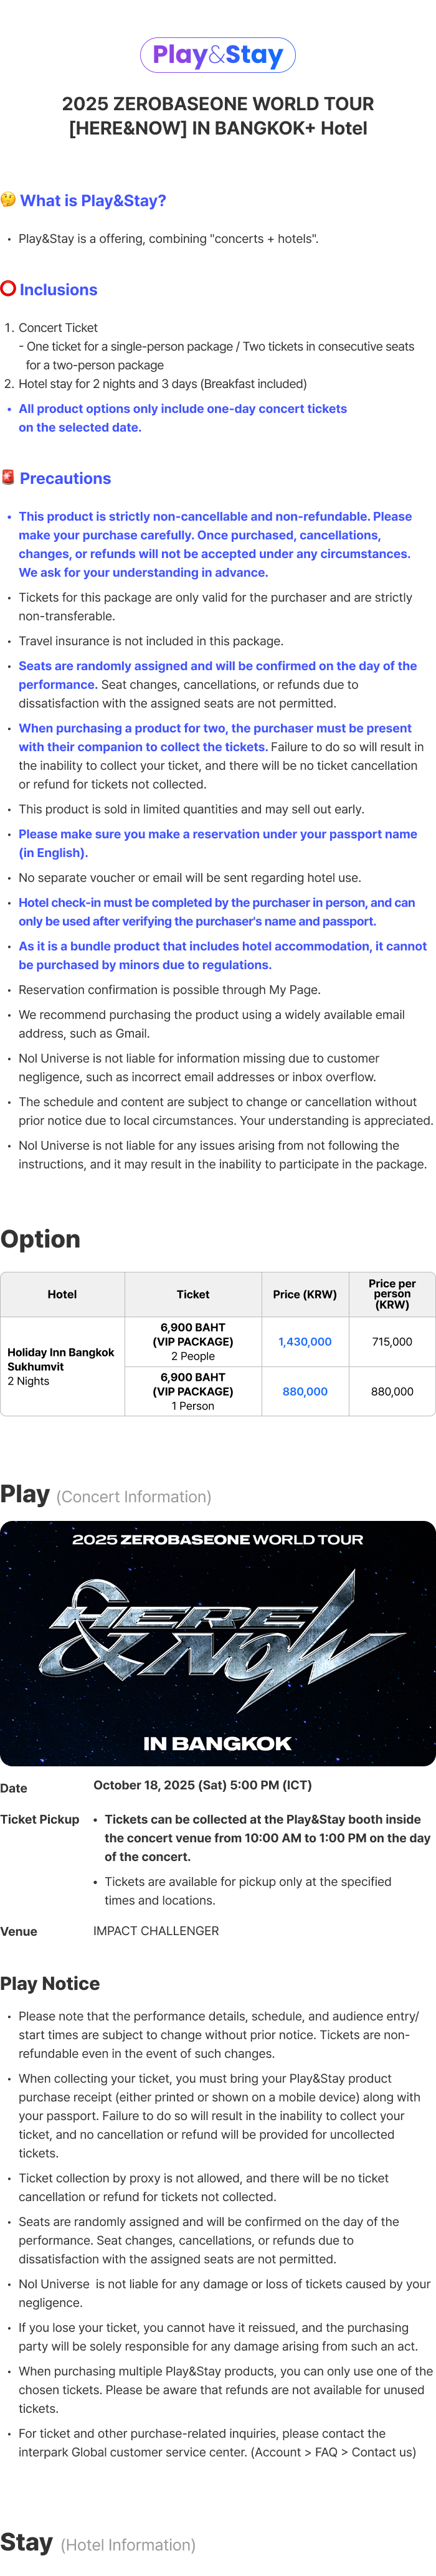Click the 715,000 per-person price cell
The image size is (436, 2576).
[x=392, y=1342]
